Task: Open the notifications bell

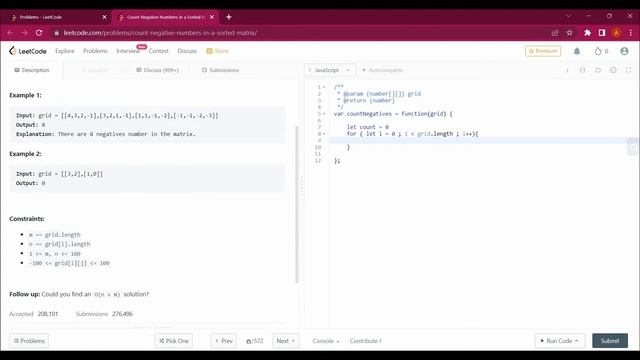Action: [x=577, y=51]
